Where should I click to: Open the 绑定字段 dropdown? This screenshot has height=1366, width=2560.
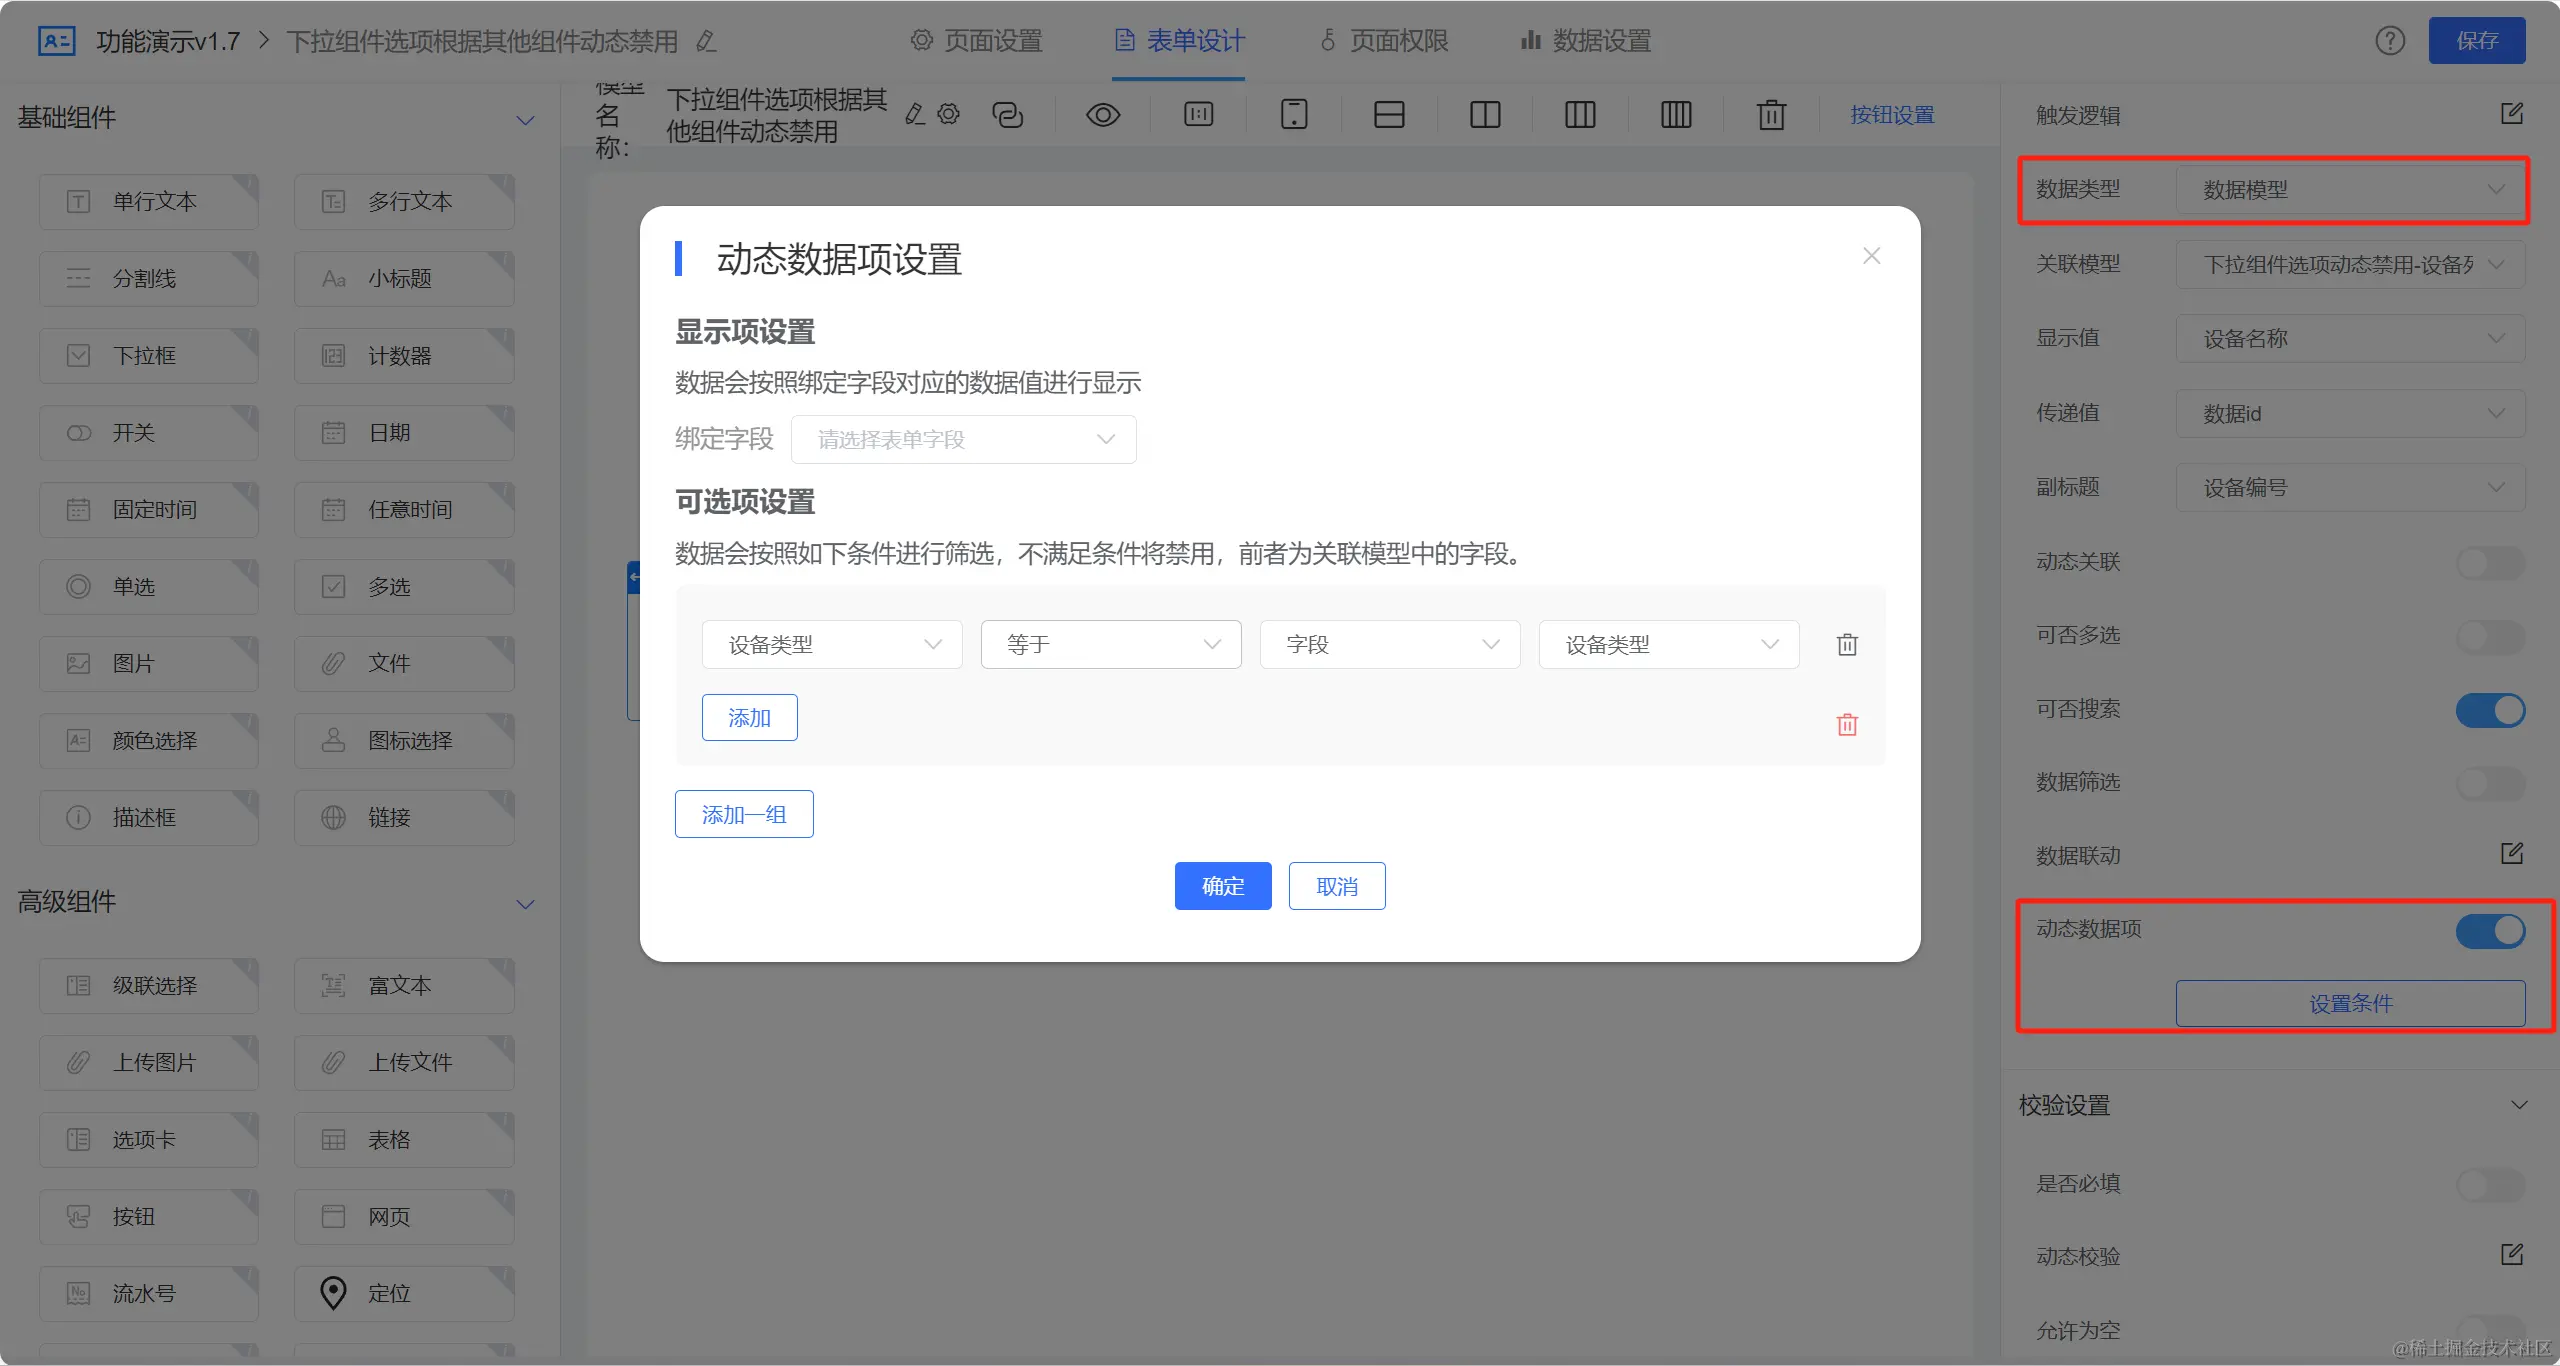coord(963,440)
